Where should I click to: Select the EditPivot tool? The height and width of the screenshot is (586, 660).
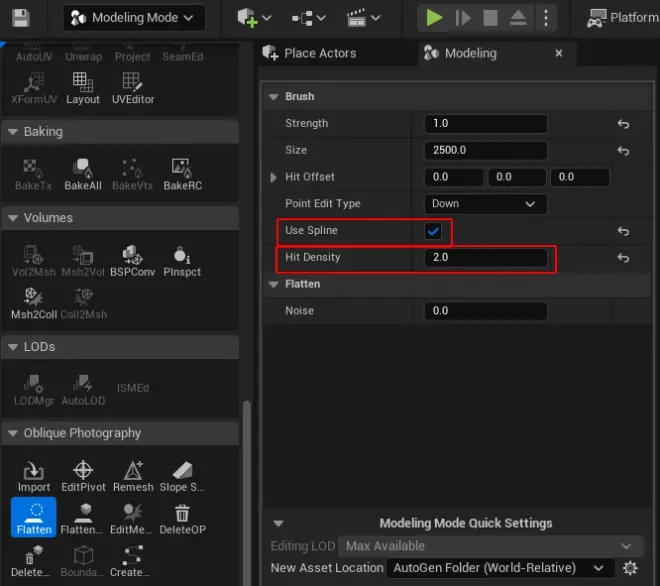83,476
